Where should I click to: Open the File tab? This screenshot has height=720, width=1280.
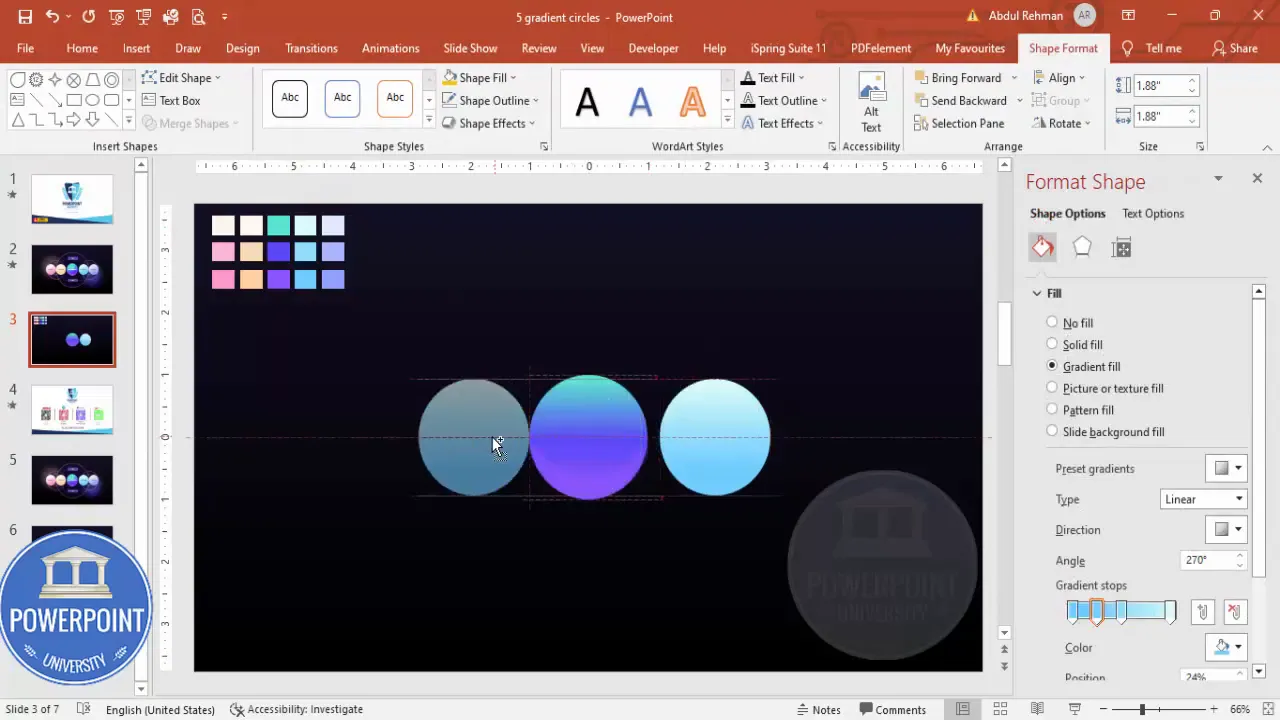25,48
